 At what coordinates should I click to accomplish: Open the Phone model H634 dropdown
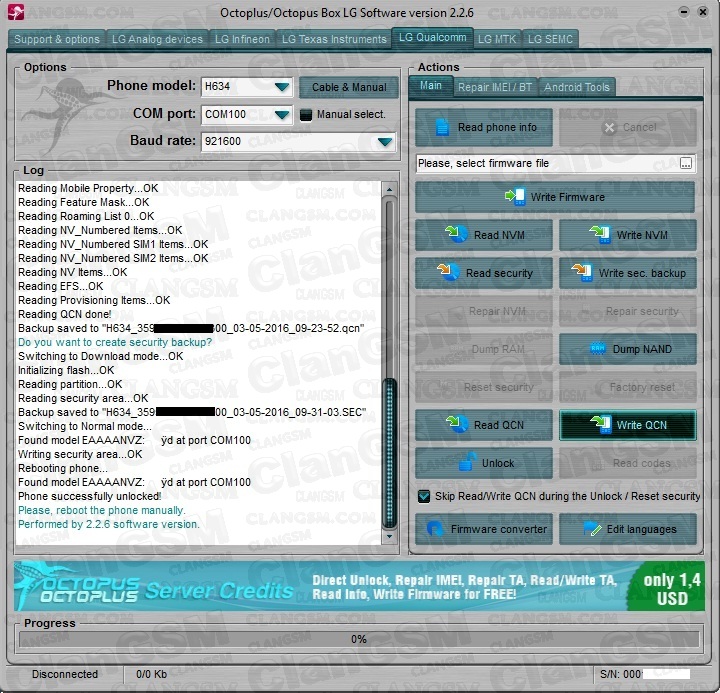(281, 86)
